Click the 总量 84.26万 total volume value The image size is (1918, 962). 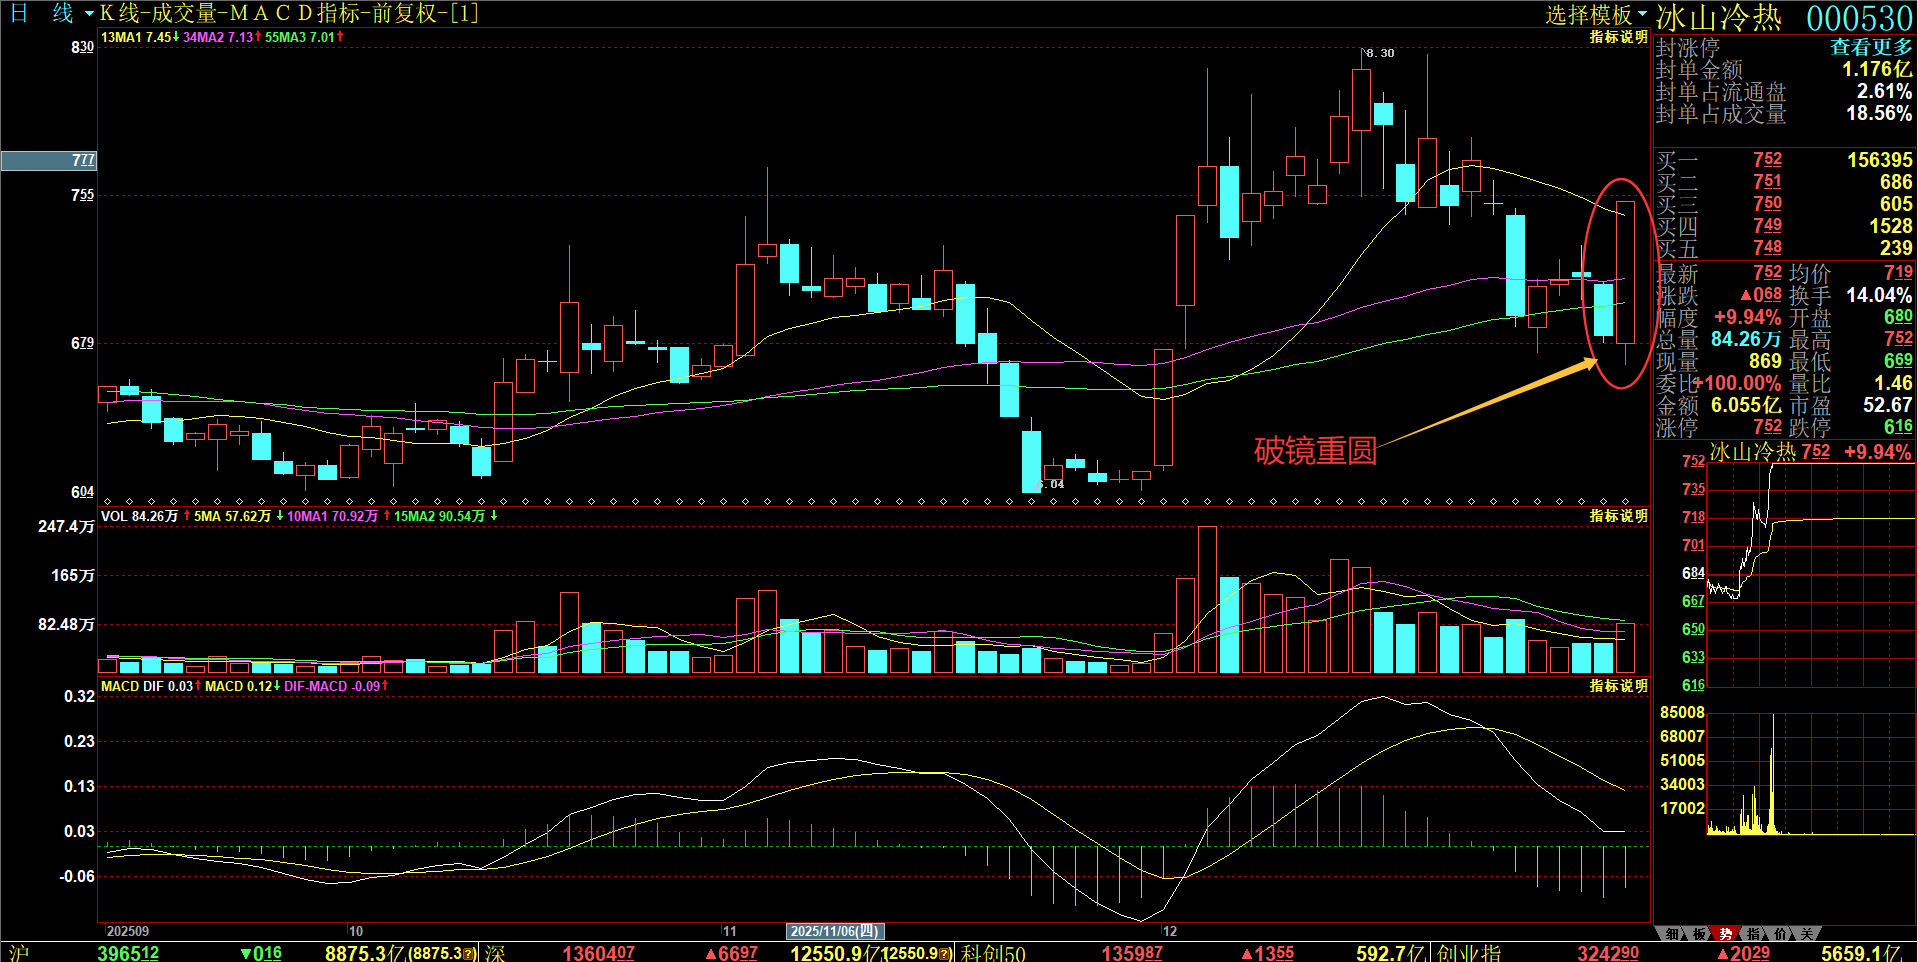click(x=1746, y=339)
